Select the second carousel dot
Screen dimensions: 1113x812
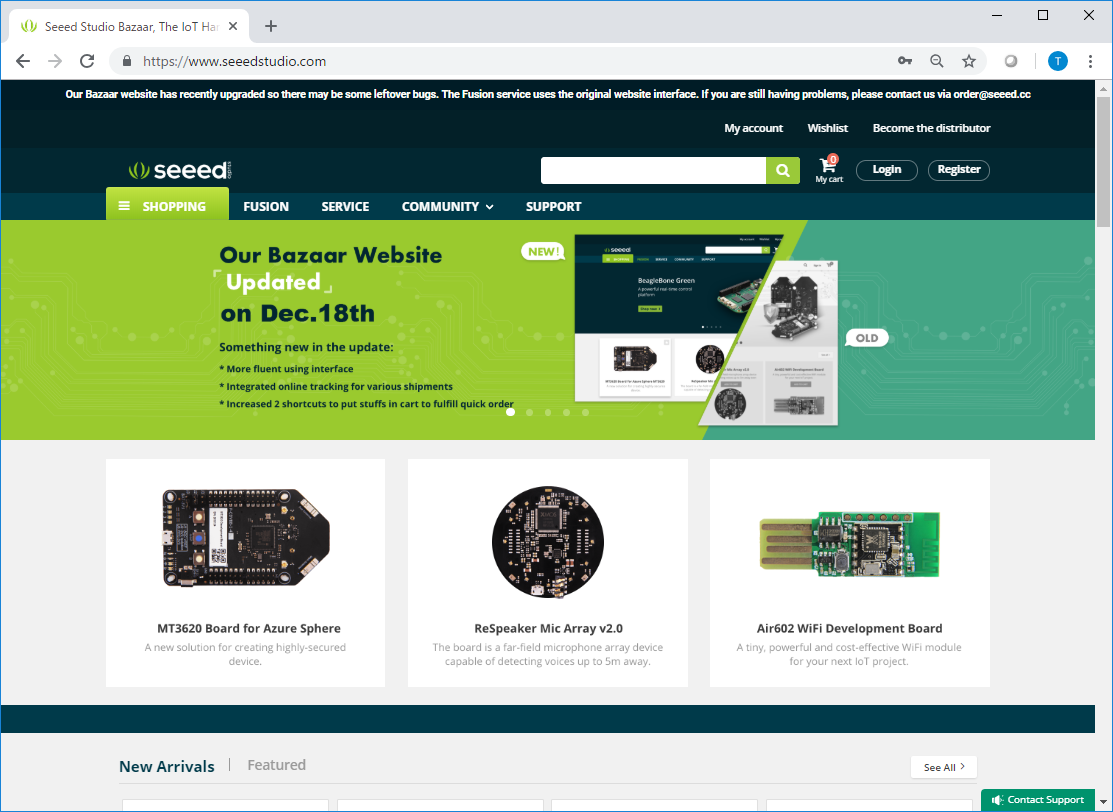[530, 412]
